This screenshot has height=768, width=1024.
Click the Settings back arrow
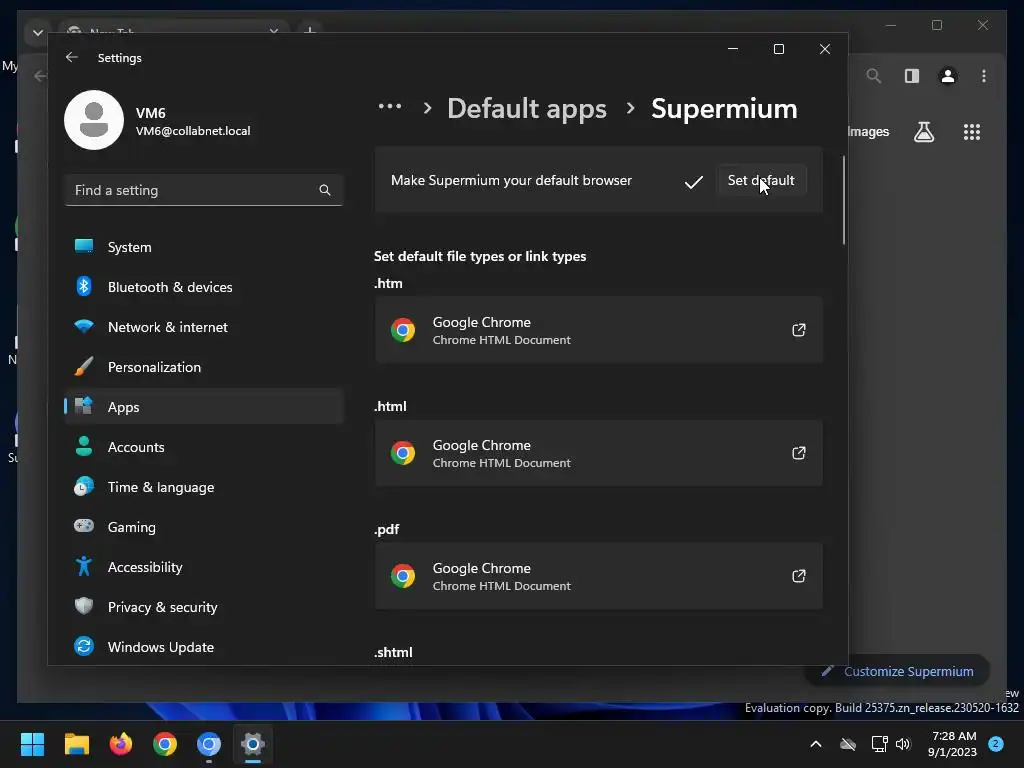tap(72, 57)
